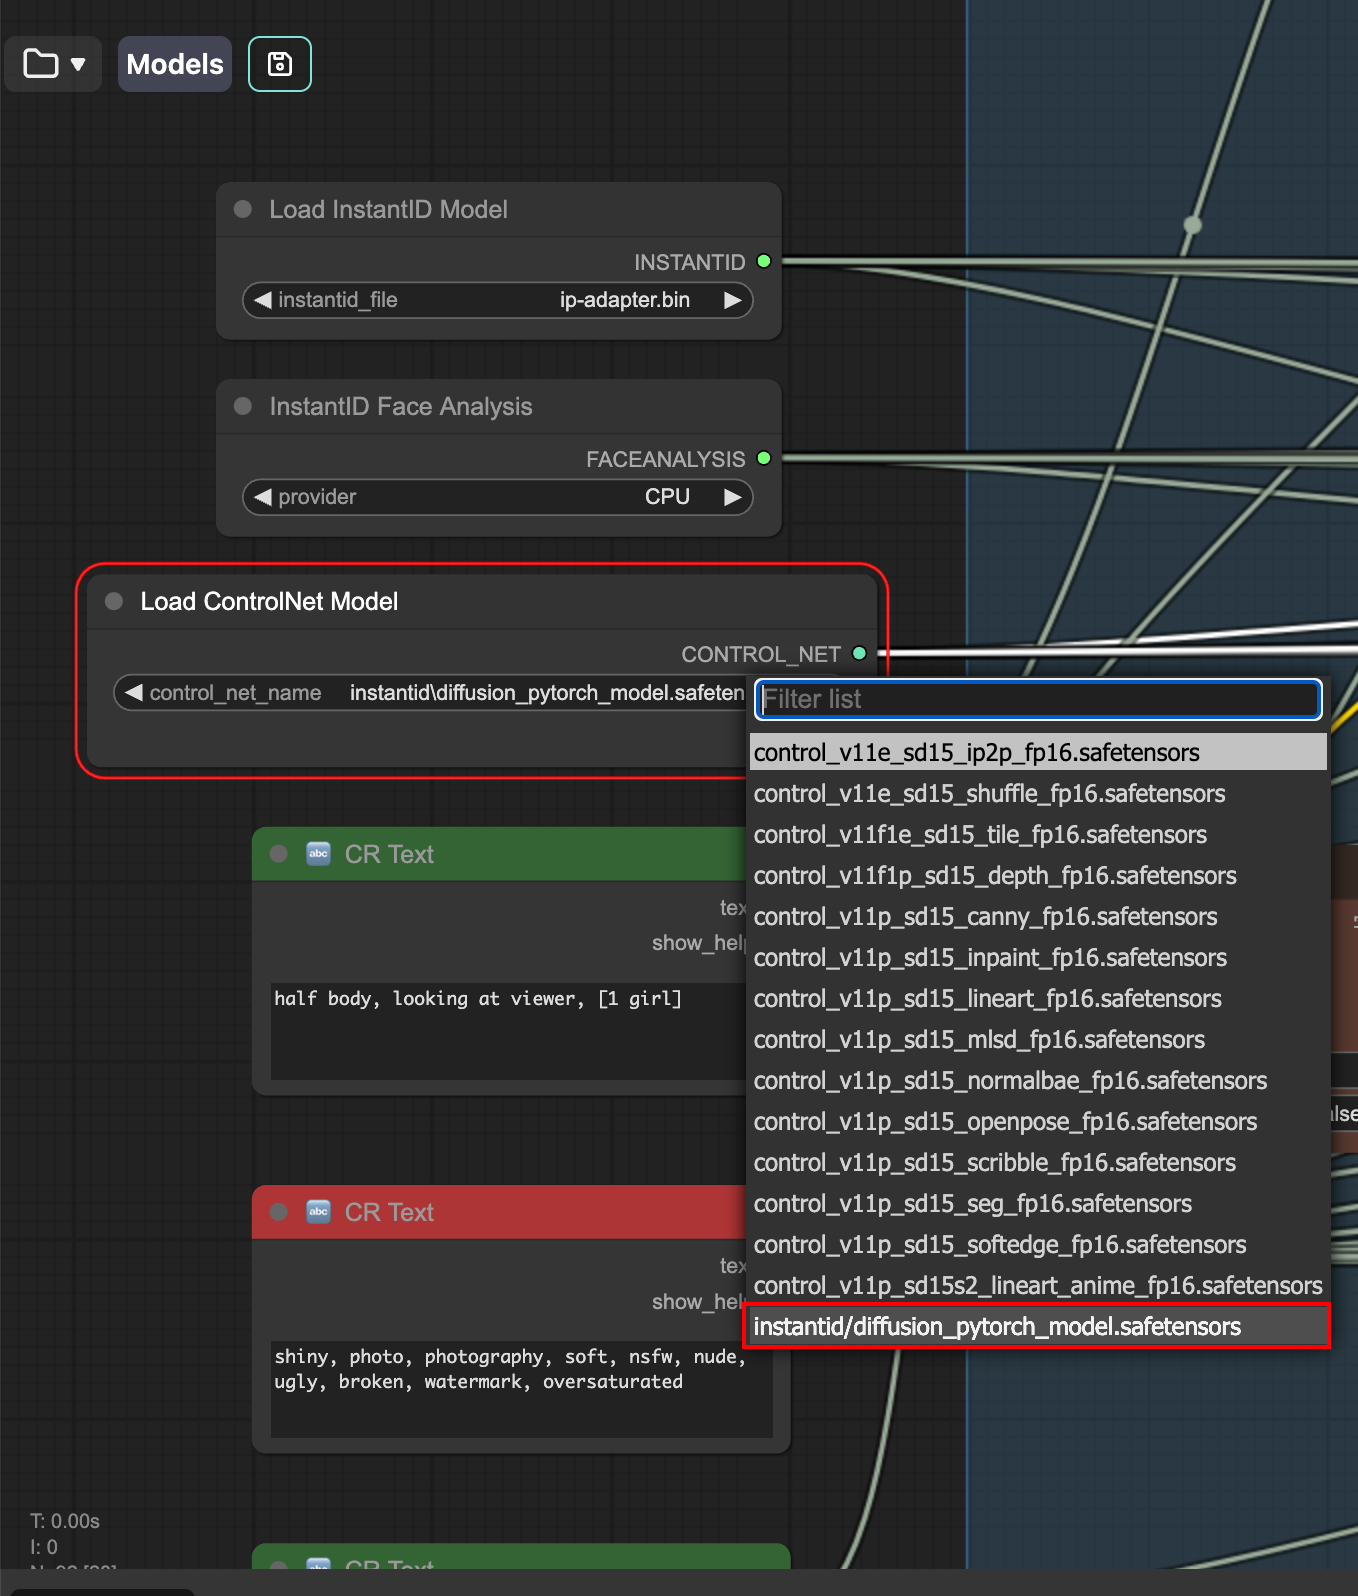Click the green CR Text node title

click(389, 854)
